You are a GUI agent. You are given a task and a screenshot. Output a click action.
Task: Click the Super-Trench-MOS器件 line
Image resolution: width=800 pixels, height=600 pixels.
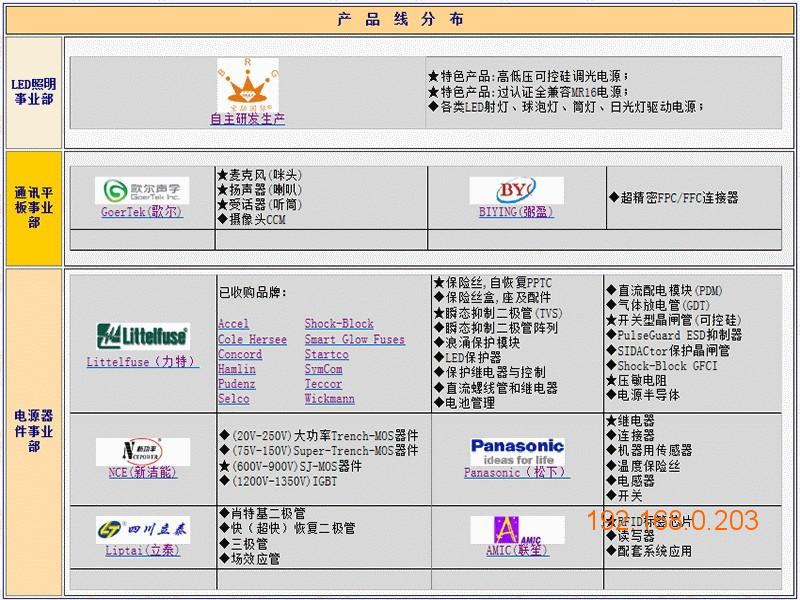[x=319, y=451]
